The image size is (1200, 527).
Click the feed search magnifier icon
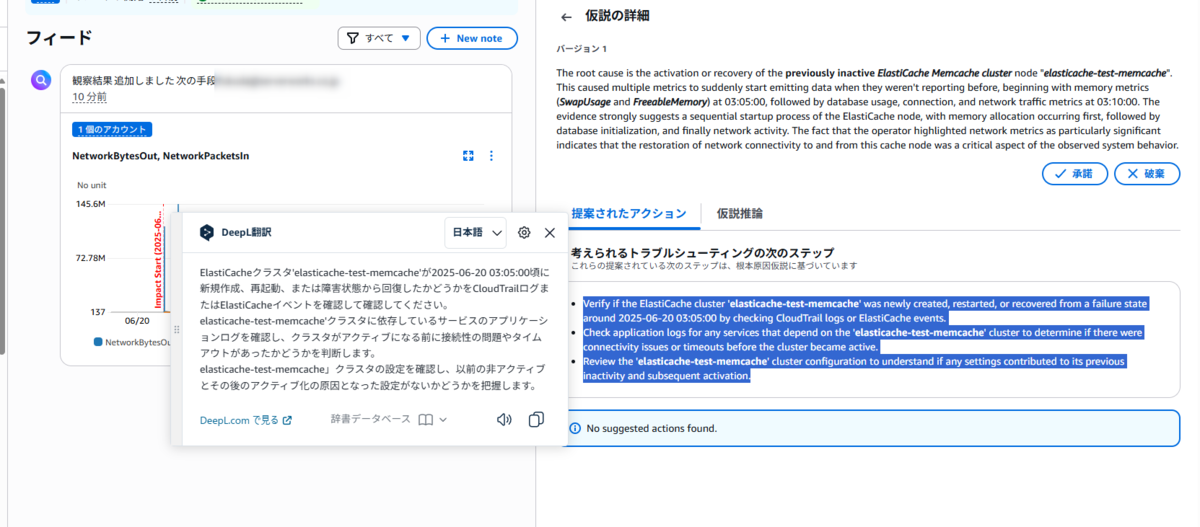click(41, 80)
